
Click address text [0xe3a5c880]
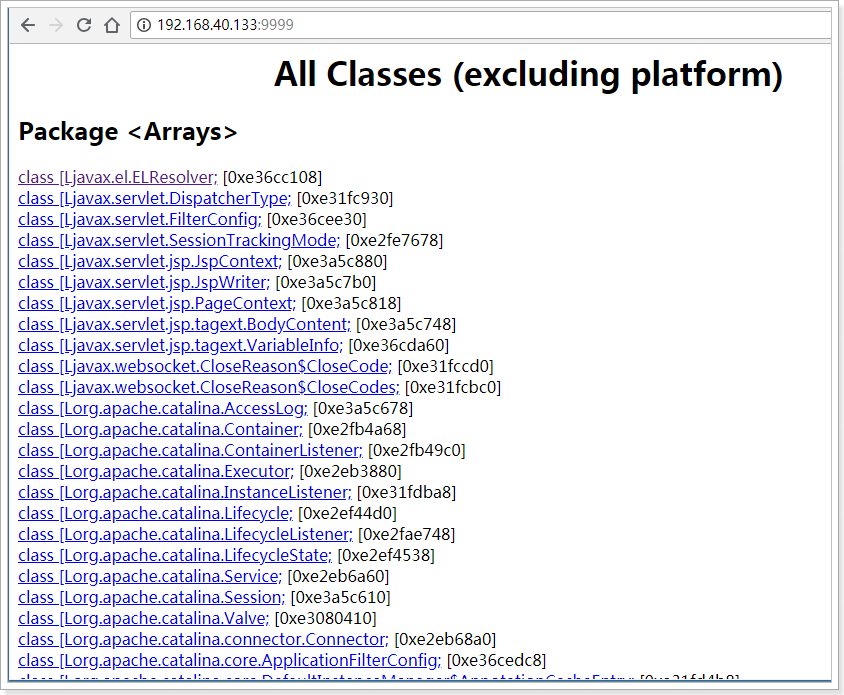coord(337,261)
